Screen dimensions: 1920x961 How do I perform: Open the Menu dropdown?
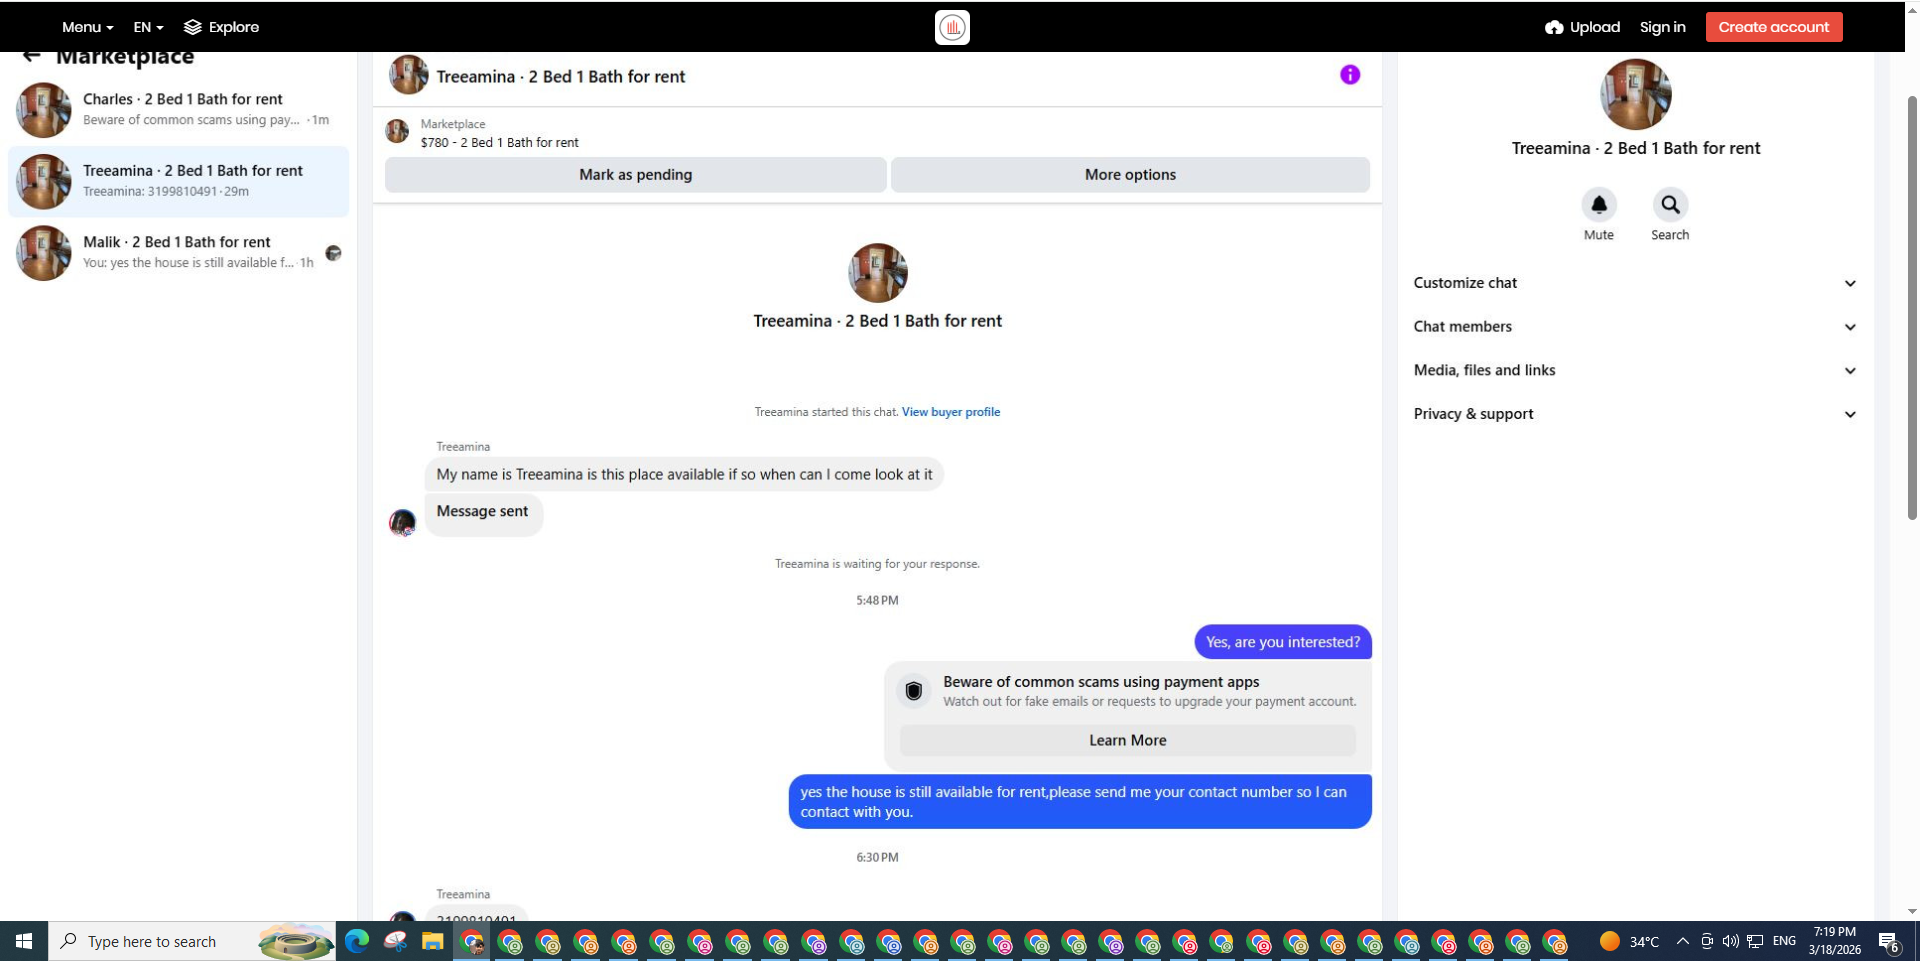(87, 28)
